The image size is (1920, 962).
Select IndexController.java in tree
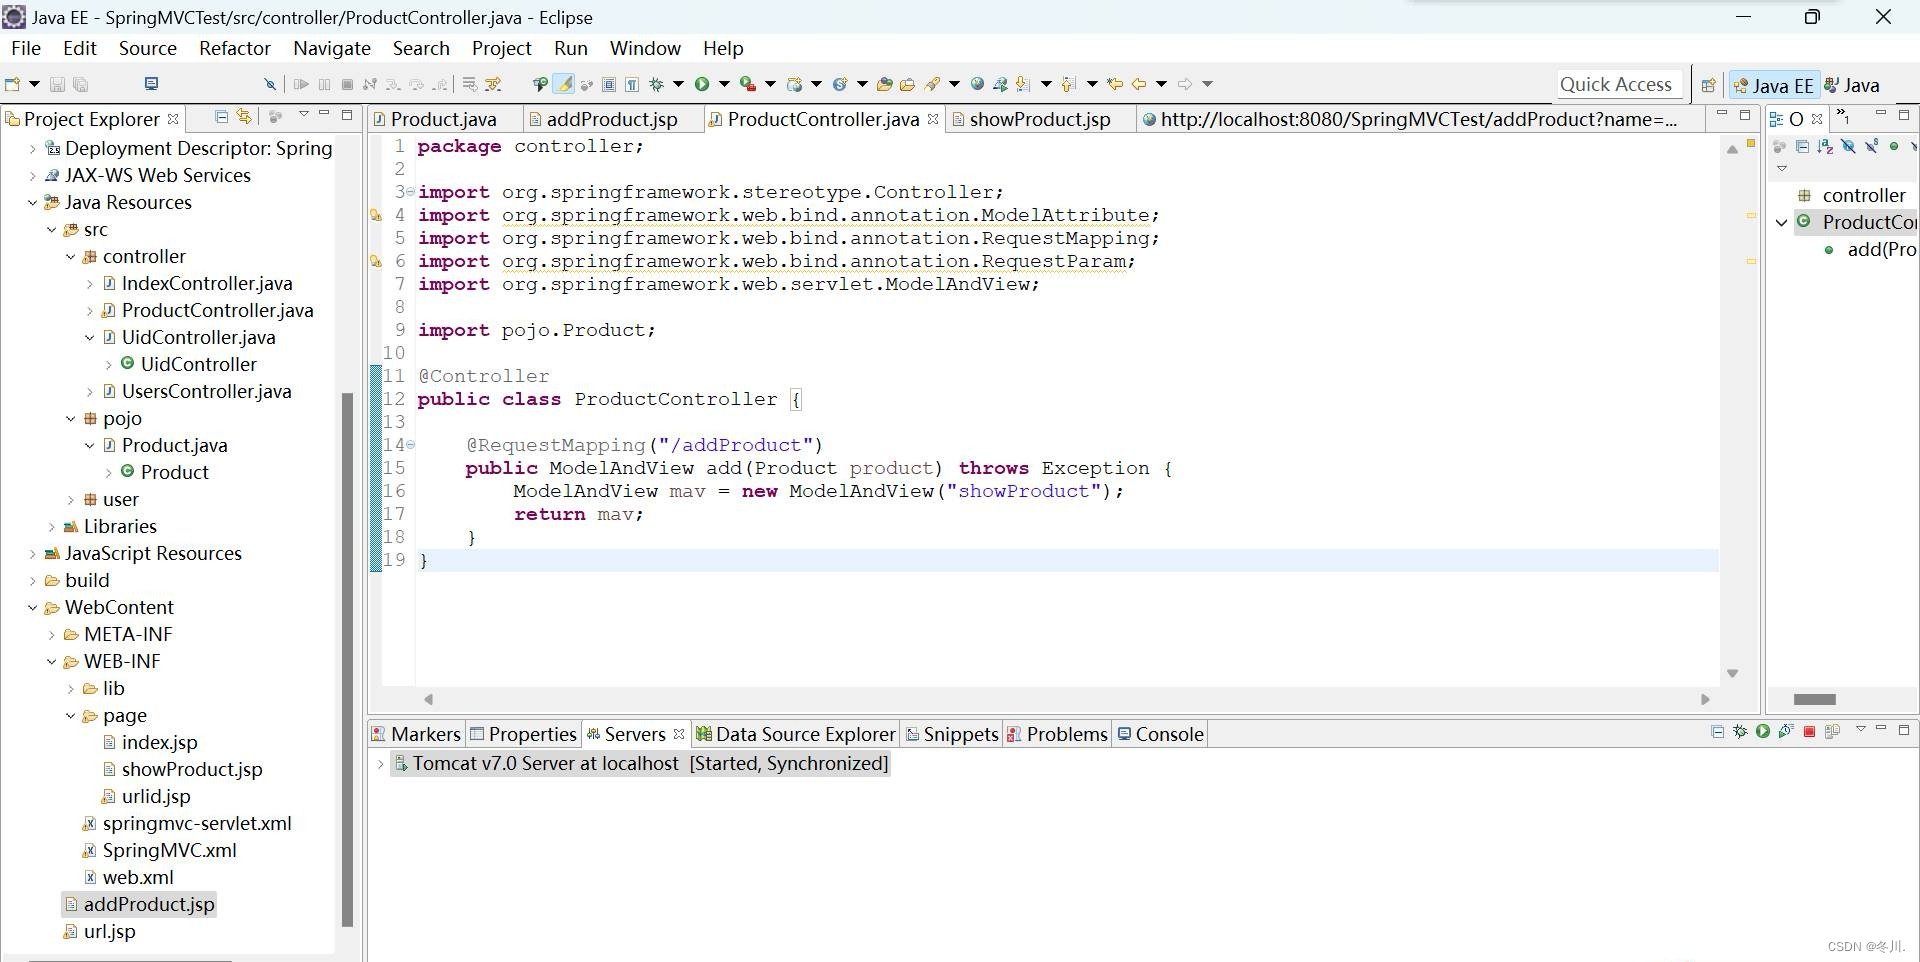[x=207, y=283]
